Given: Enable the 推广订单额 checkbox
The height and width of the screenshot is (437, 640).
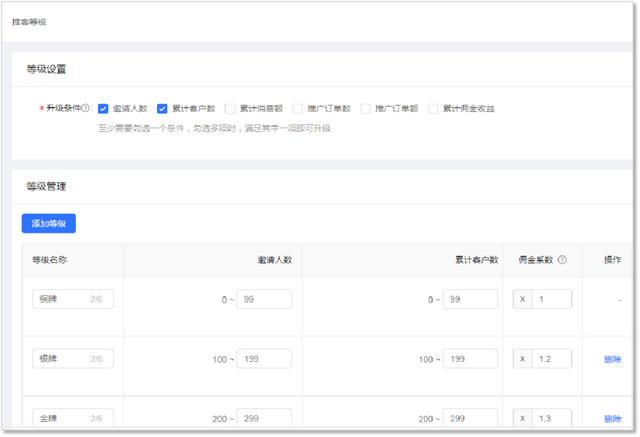Looking at the screenshot, I should [x=365, y=109].
